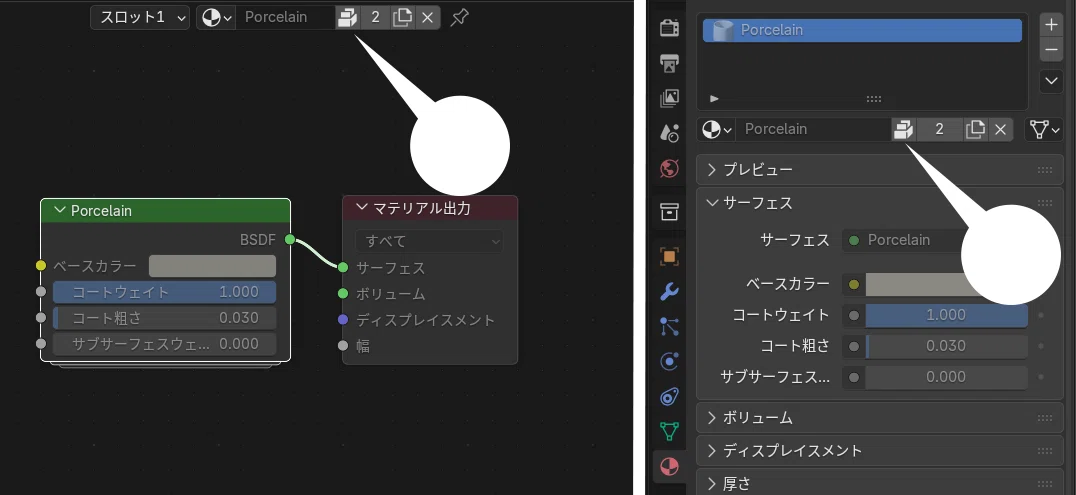Click user count 2 in properties panel

pos(939,129)
